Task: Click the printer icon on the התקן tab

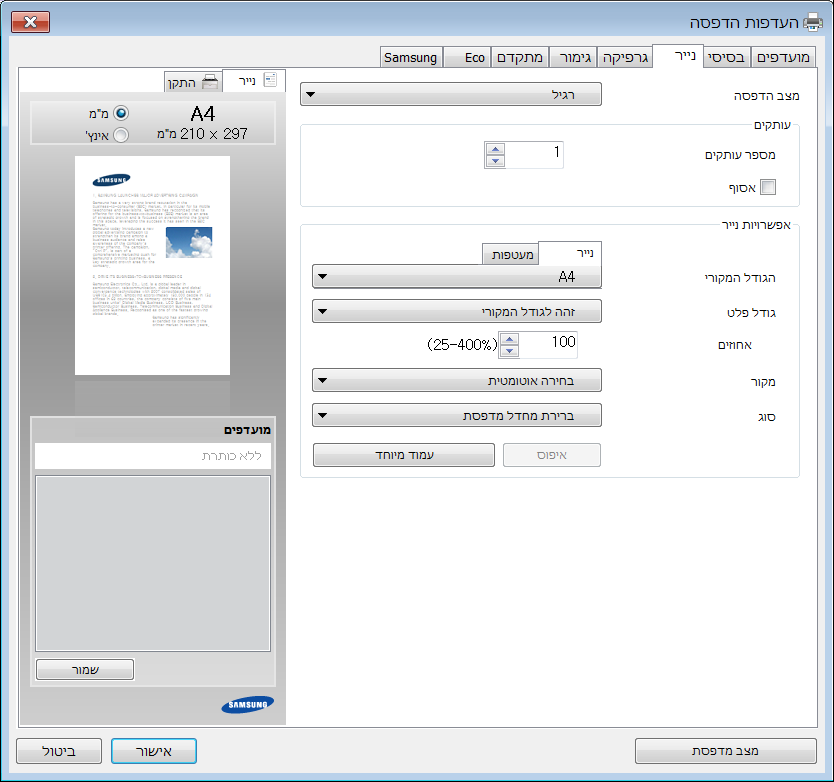Action: click(x=210, y=82)
